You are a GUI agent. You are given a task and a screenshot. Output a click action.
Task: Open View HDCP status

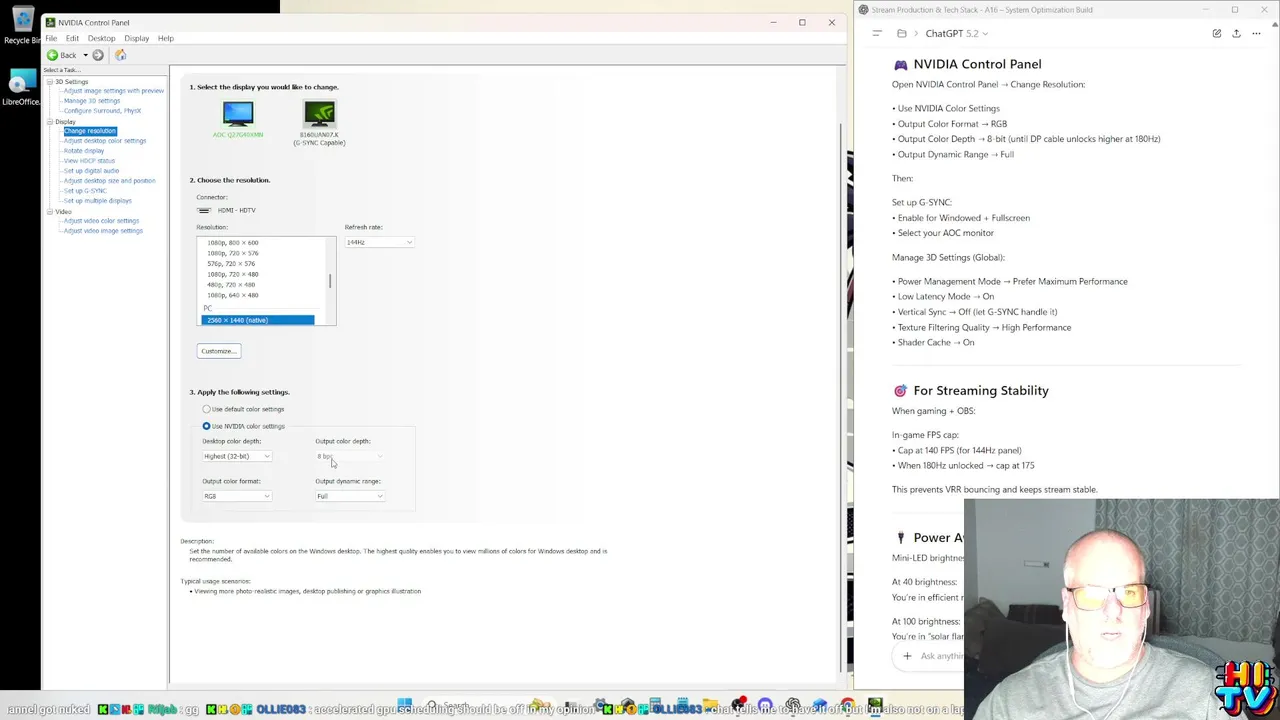click(x=89, y=161)
